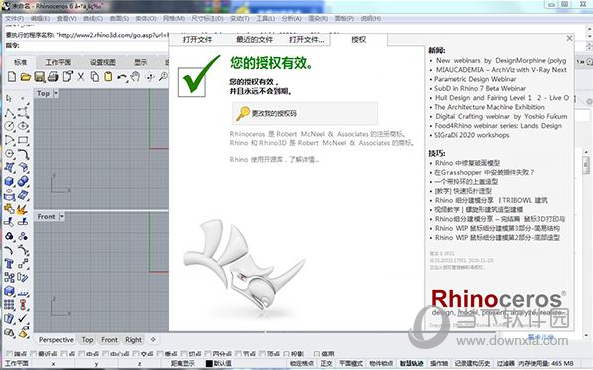
Task: Toggle the 中点 osnap checkbox
Action: pyautogui.click(x=81, y=354)
